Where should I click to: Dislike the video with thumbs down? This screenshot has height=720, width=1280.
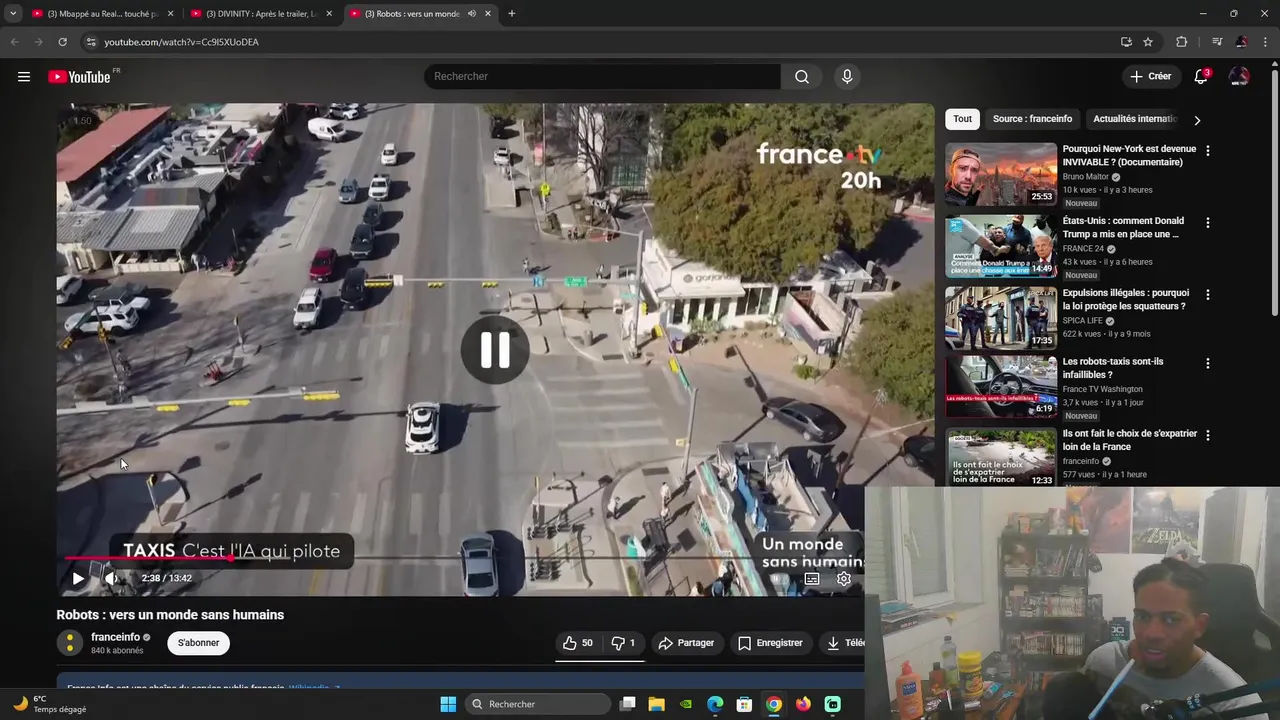coord(623,643)
